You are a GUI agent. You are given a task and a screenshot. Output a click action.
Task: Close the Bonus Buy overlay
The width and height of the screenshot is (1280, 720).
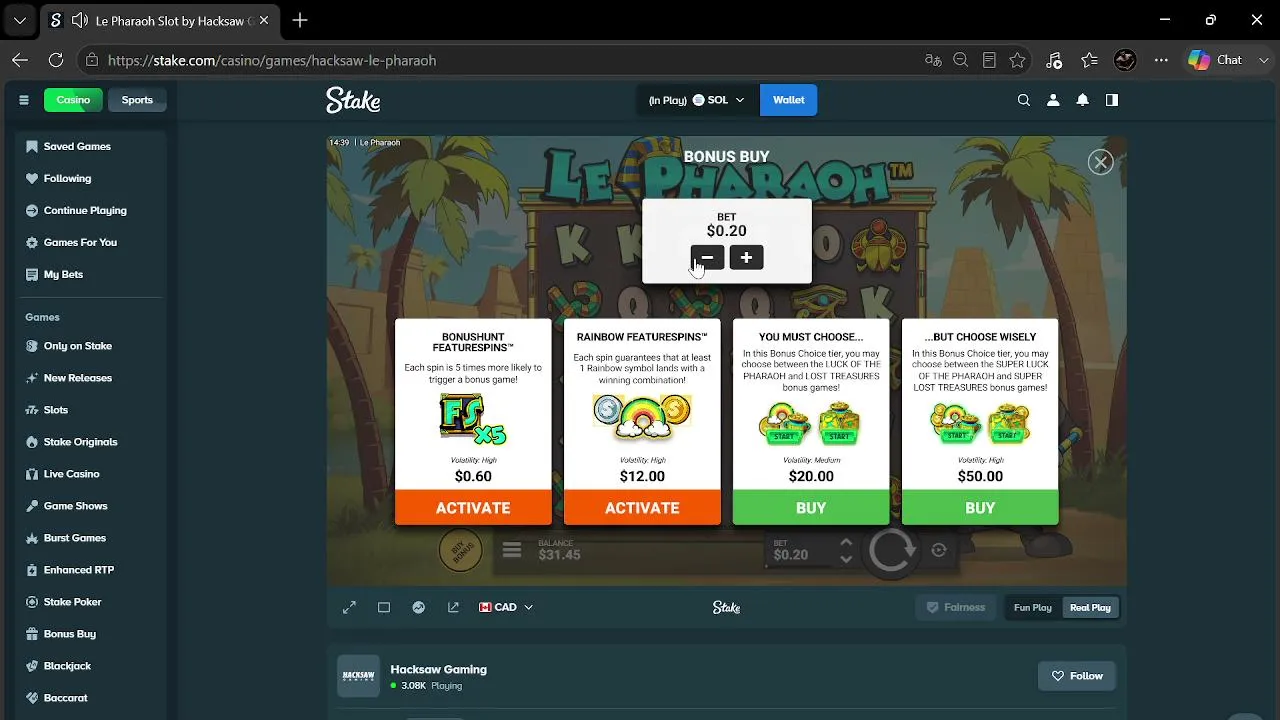click(1100, 162)
